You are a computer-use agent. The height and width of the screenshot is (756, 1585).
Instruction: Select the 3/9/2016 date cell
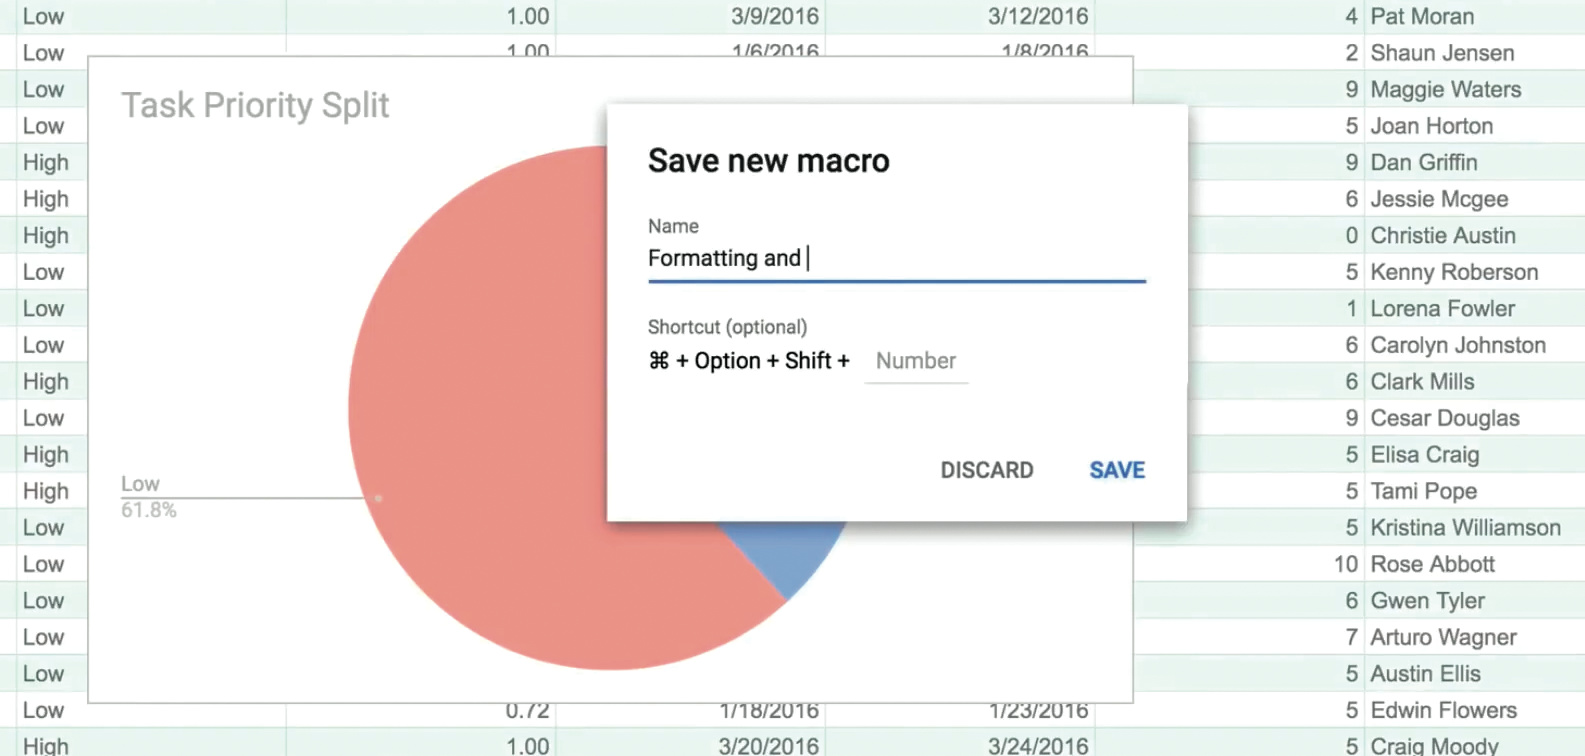[774, 16]
